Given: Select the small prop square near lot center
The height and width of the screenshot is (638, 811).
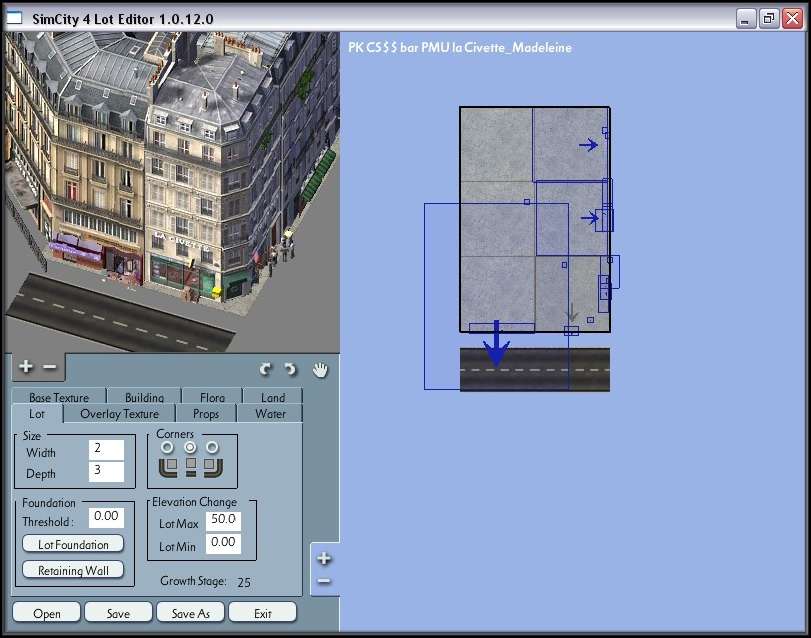Looking at the screenshot, I should click(x=527, y=202).
